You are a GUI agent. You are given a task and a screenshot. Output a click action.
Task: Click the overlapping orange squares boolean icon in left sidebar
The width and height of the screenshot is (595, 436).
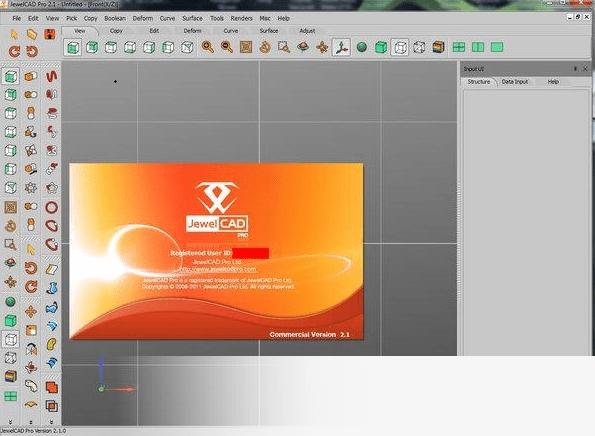(x=52, y=406)
